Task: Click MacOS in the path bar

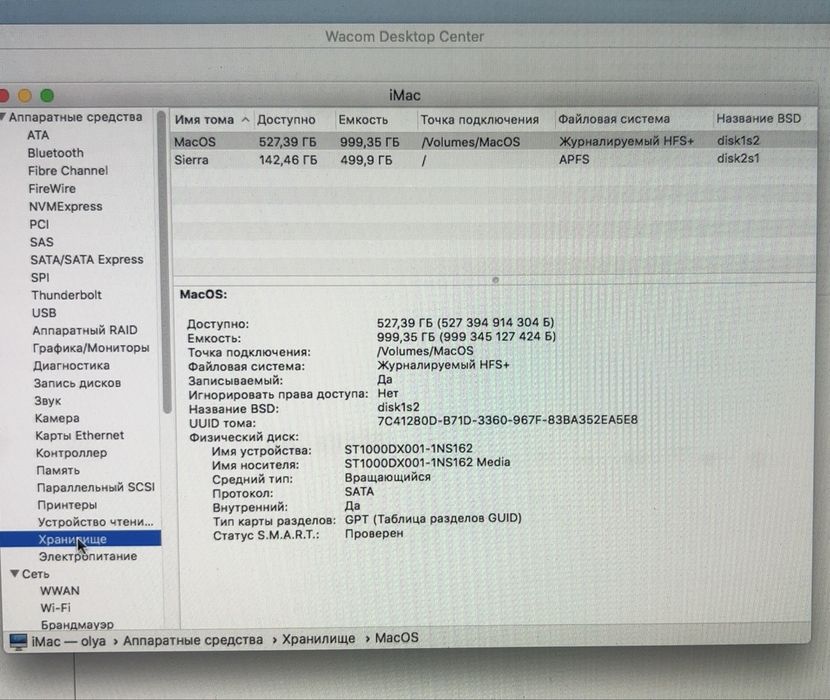Action: 396,638
